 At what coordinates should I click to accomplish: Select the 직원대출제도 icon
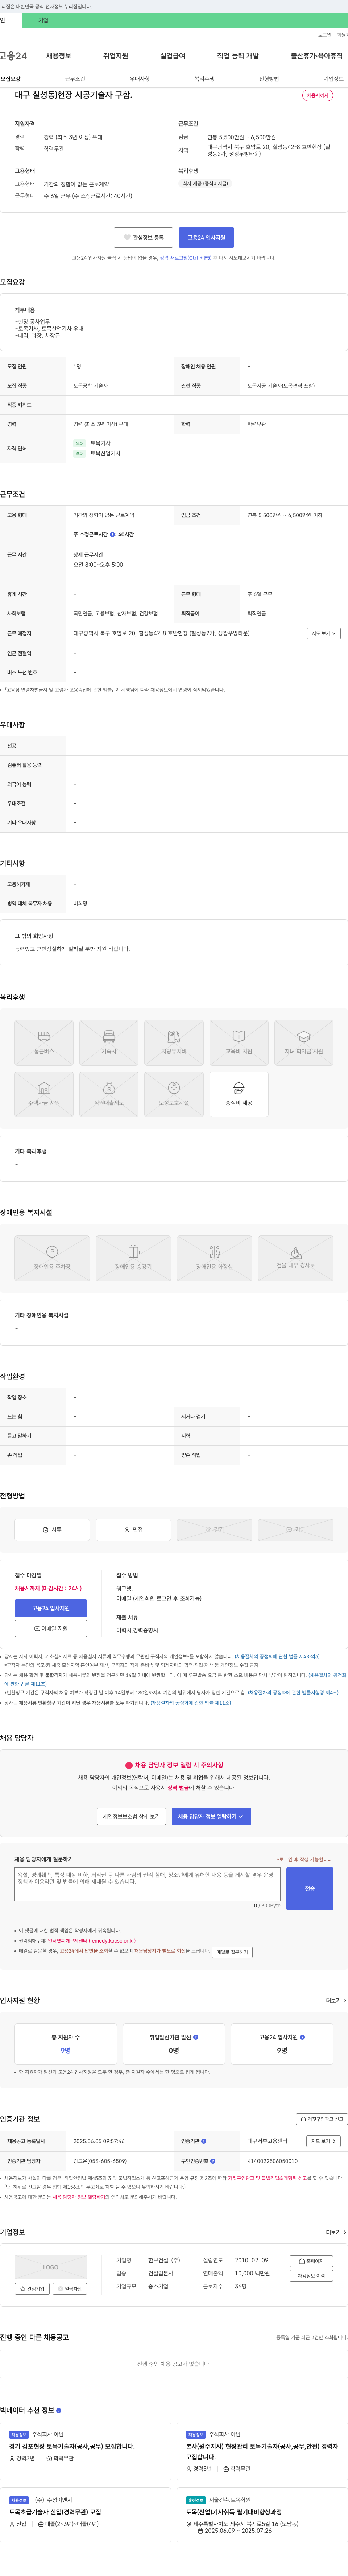(x=109, y=1094)
